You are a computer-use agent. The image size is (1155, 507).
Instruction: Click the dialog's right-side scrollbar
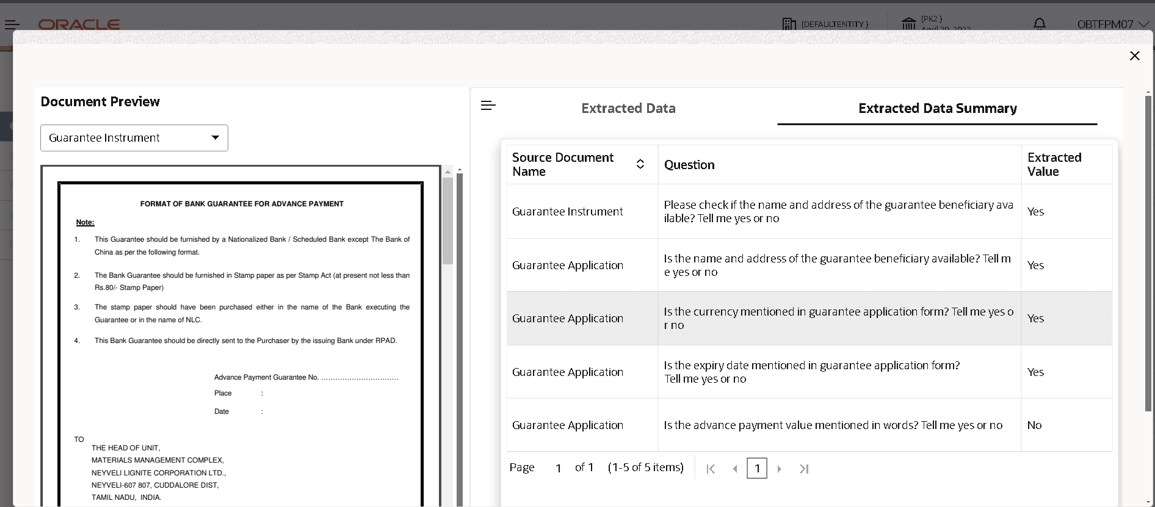click(x=1149, y=251)
